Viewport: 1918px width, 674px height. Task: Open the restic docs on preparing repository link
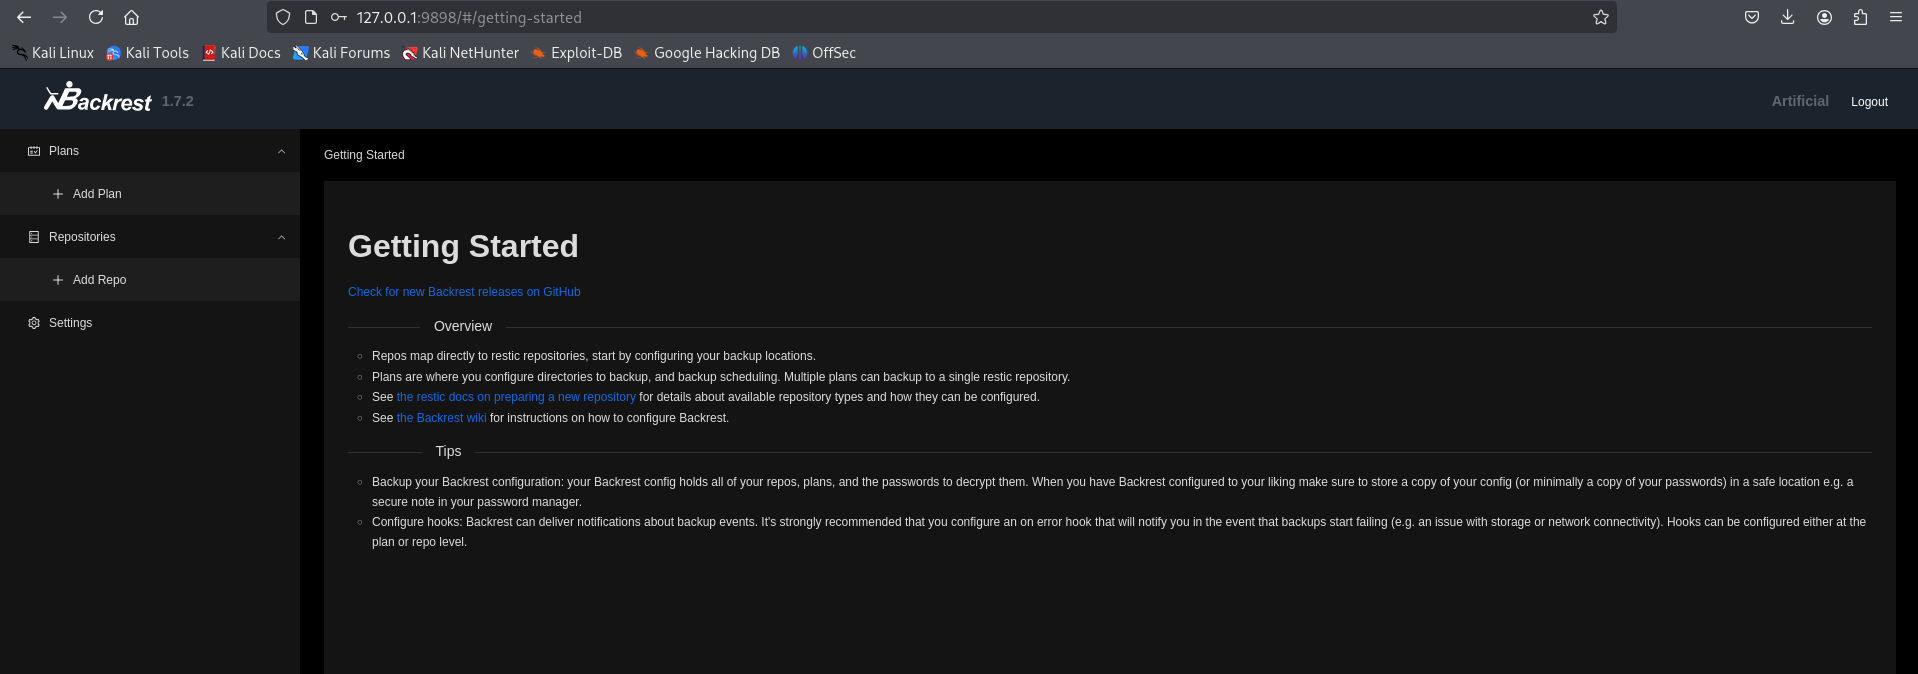(516, 397)
